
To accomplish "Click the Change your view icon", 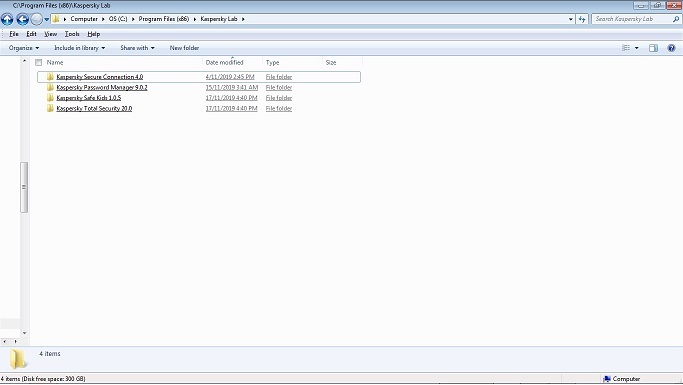I will 626,48.
